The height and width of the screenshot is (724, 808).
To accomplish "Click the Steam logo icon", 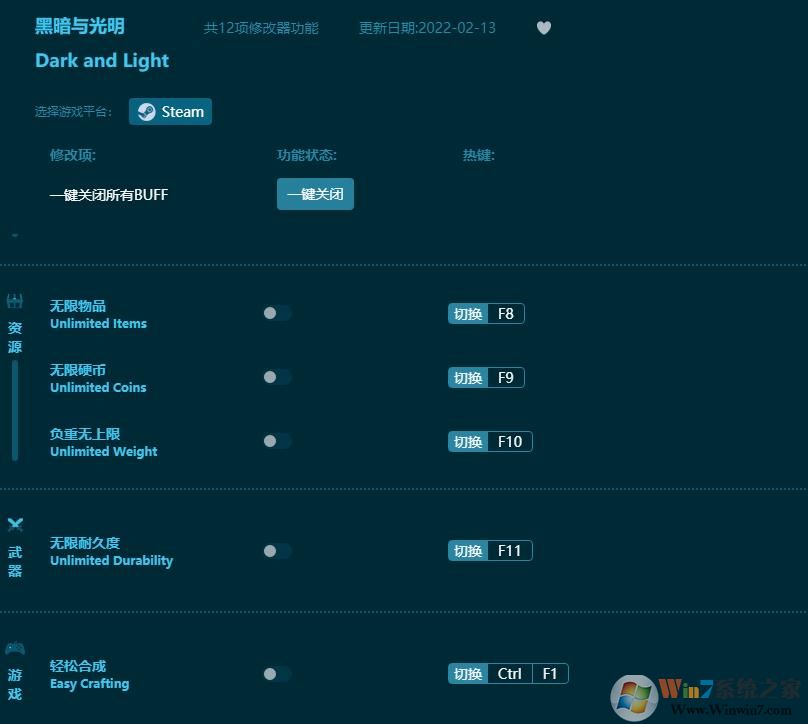I will point(146,112).
